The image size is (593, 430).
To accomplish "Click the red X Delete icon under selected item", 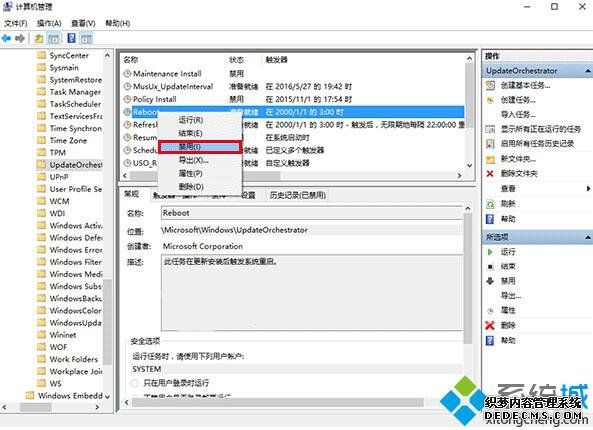I will (x=490, y=325).
